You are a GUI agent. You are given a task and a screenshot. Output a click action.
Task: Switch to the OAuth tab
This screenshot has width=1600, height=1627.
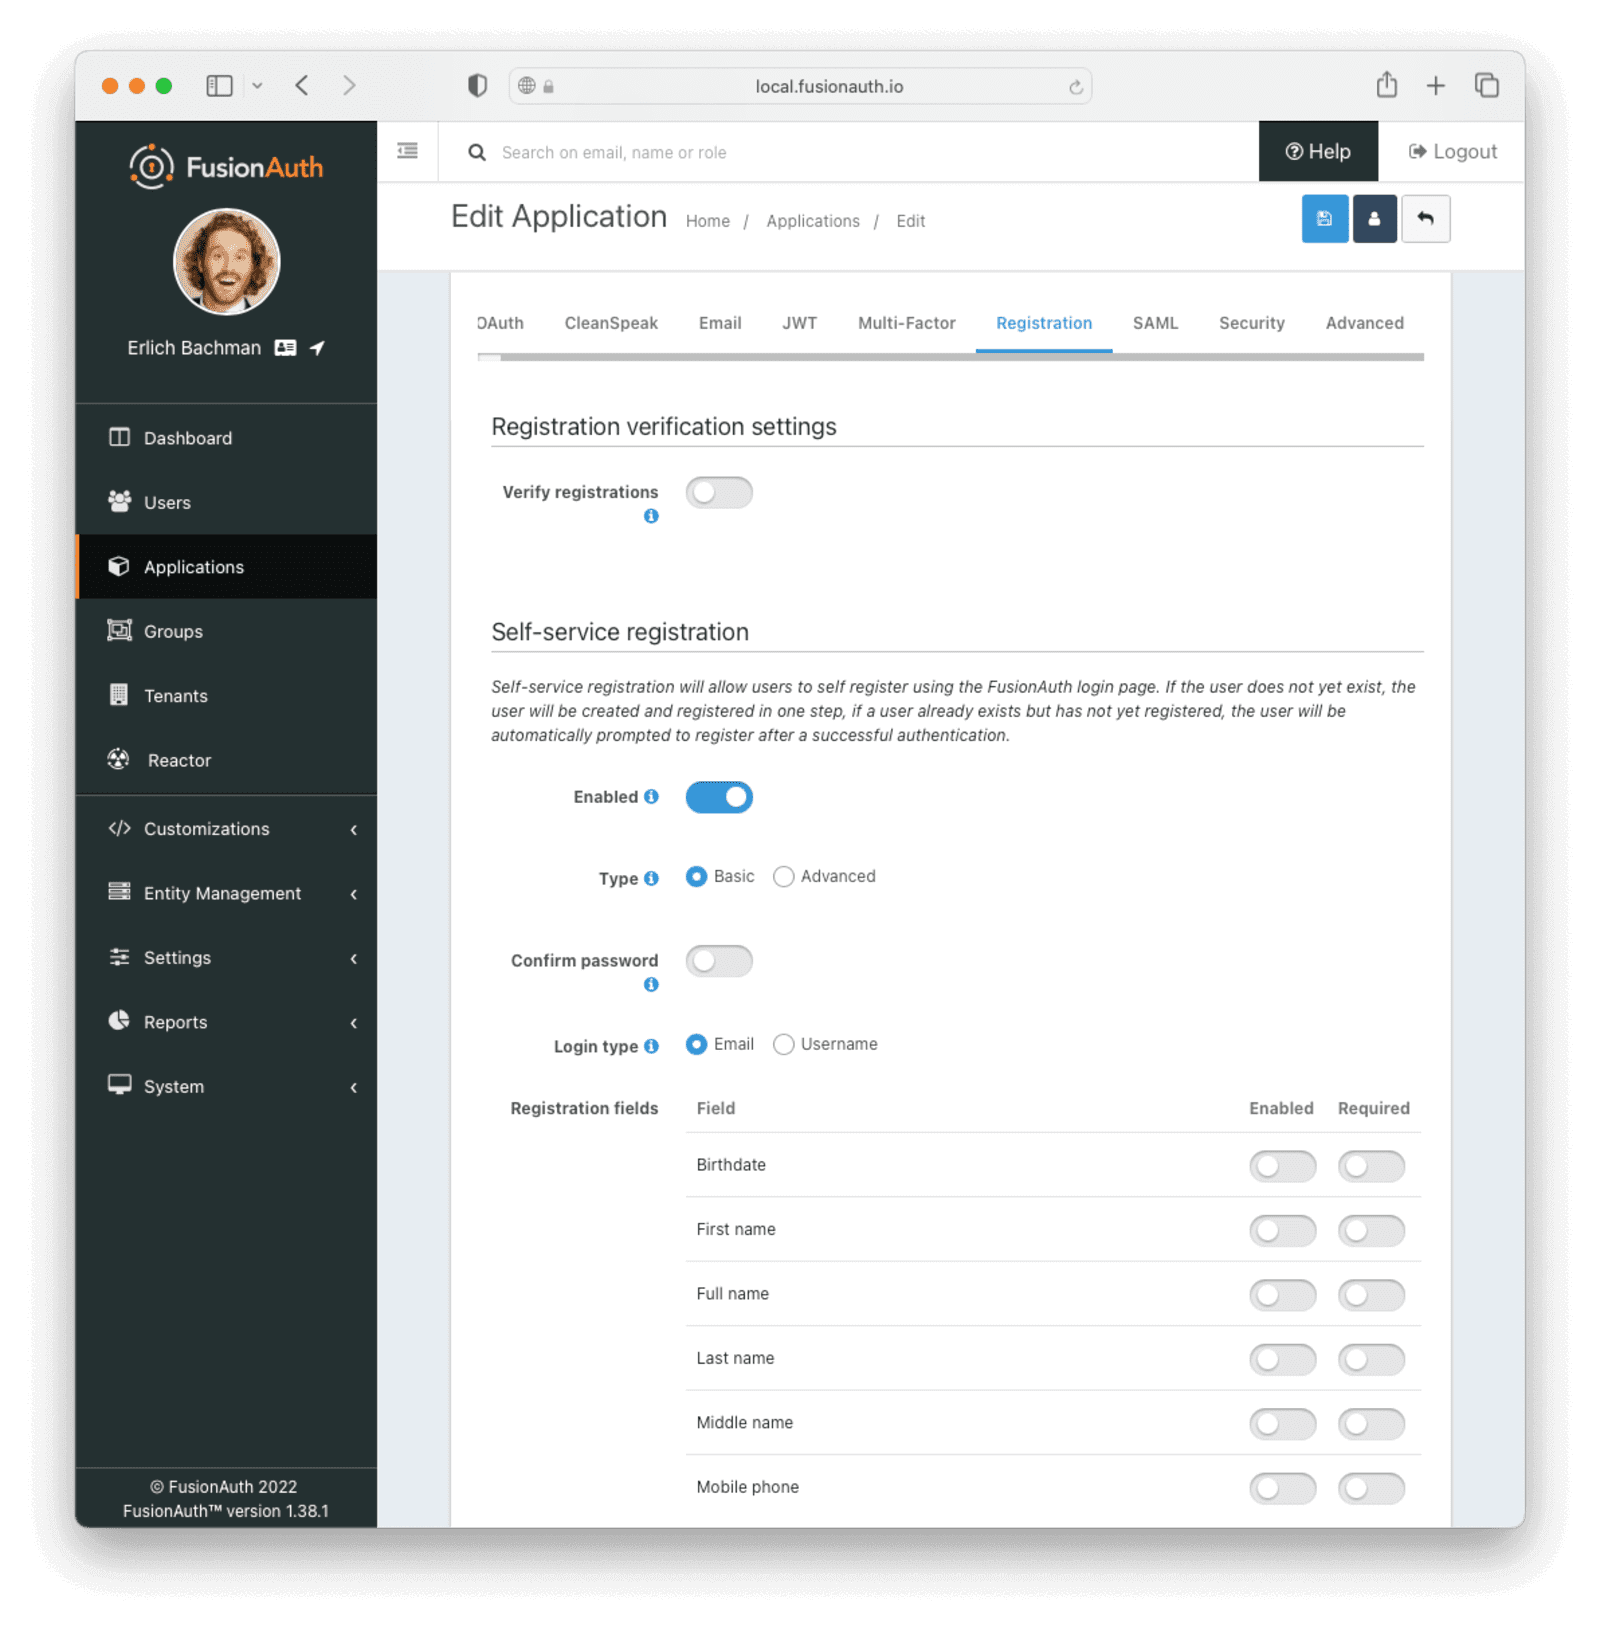500,323
